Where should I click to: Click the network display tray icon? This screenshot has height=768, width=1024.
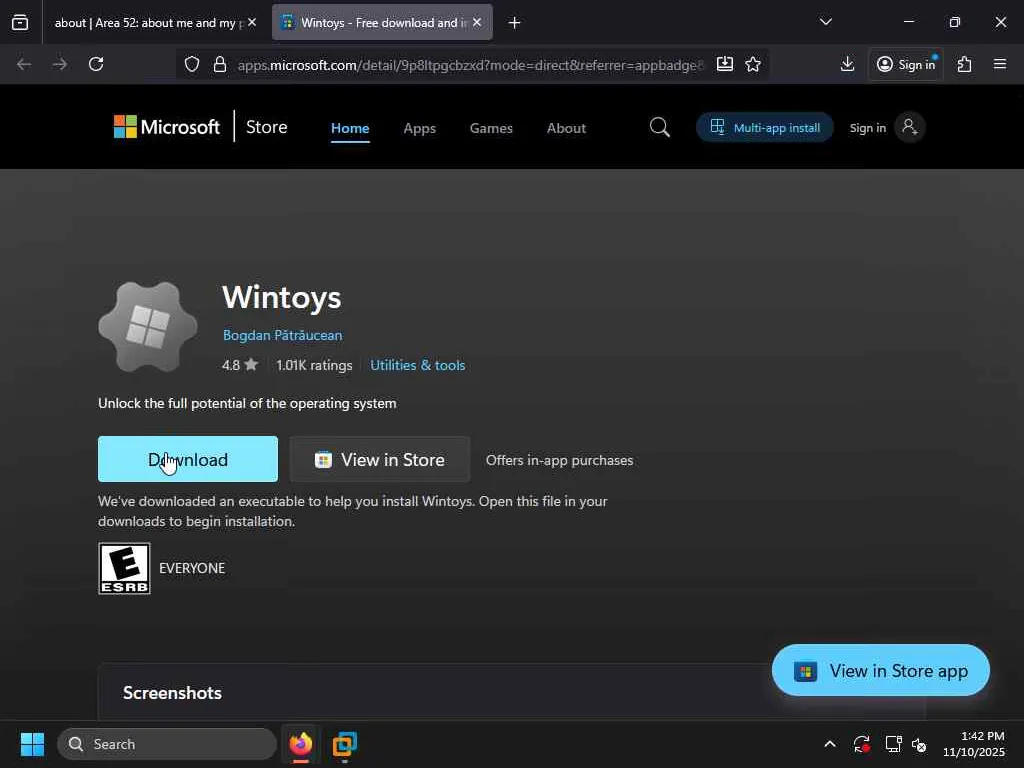pos(893,744)
